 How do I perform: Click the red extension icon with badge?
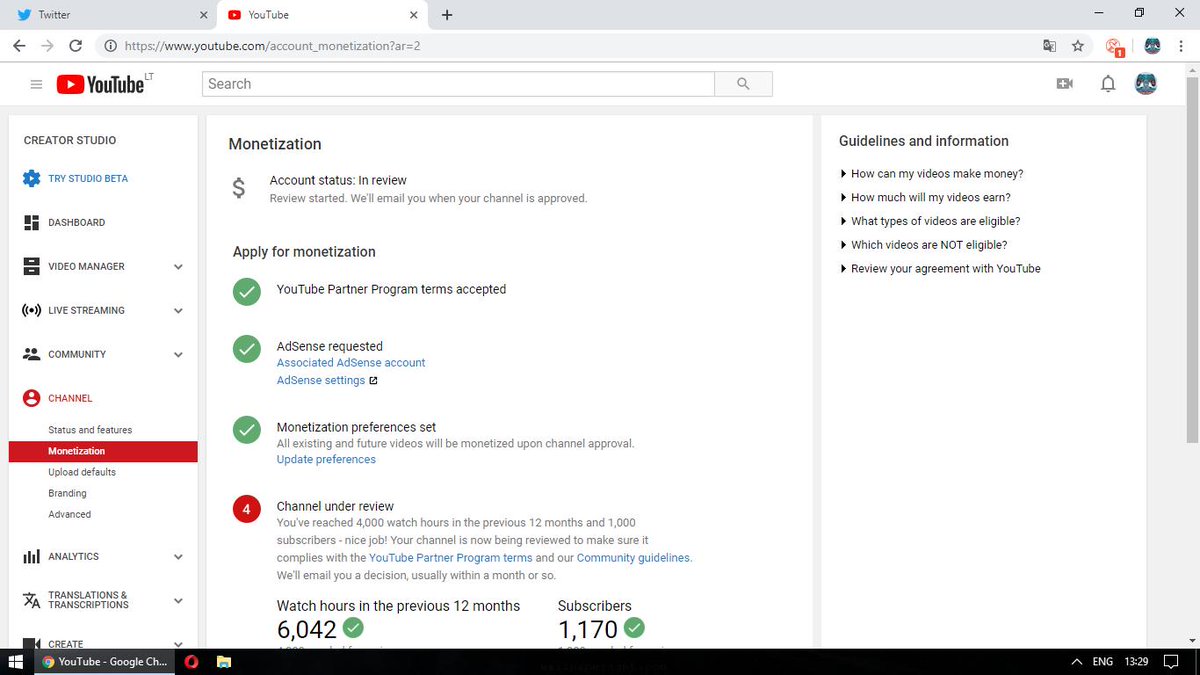click(x=1115, y=46)
